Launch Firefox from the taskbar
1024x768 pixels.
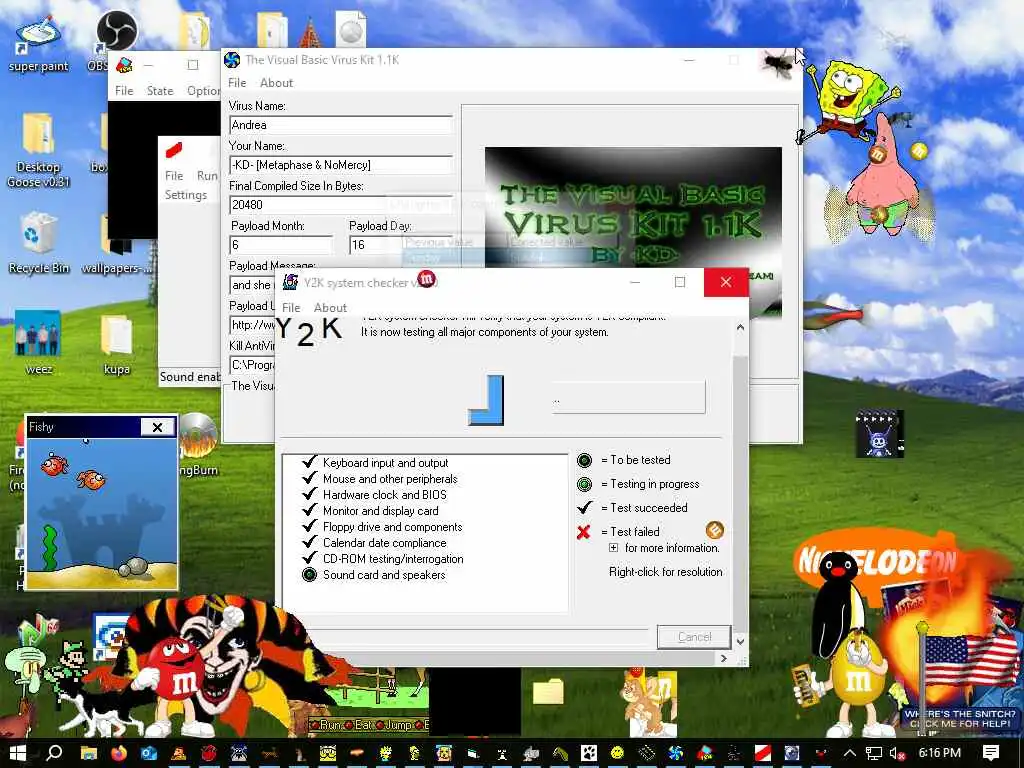tap(119, 753)
